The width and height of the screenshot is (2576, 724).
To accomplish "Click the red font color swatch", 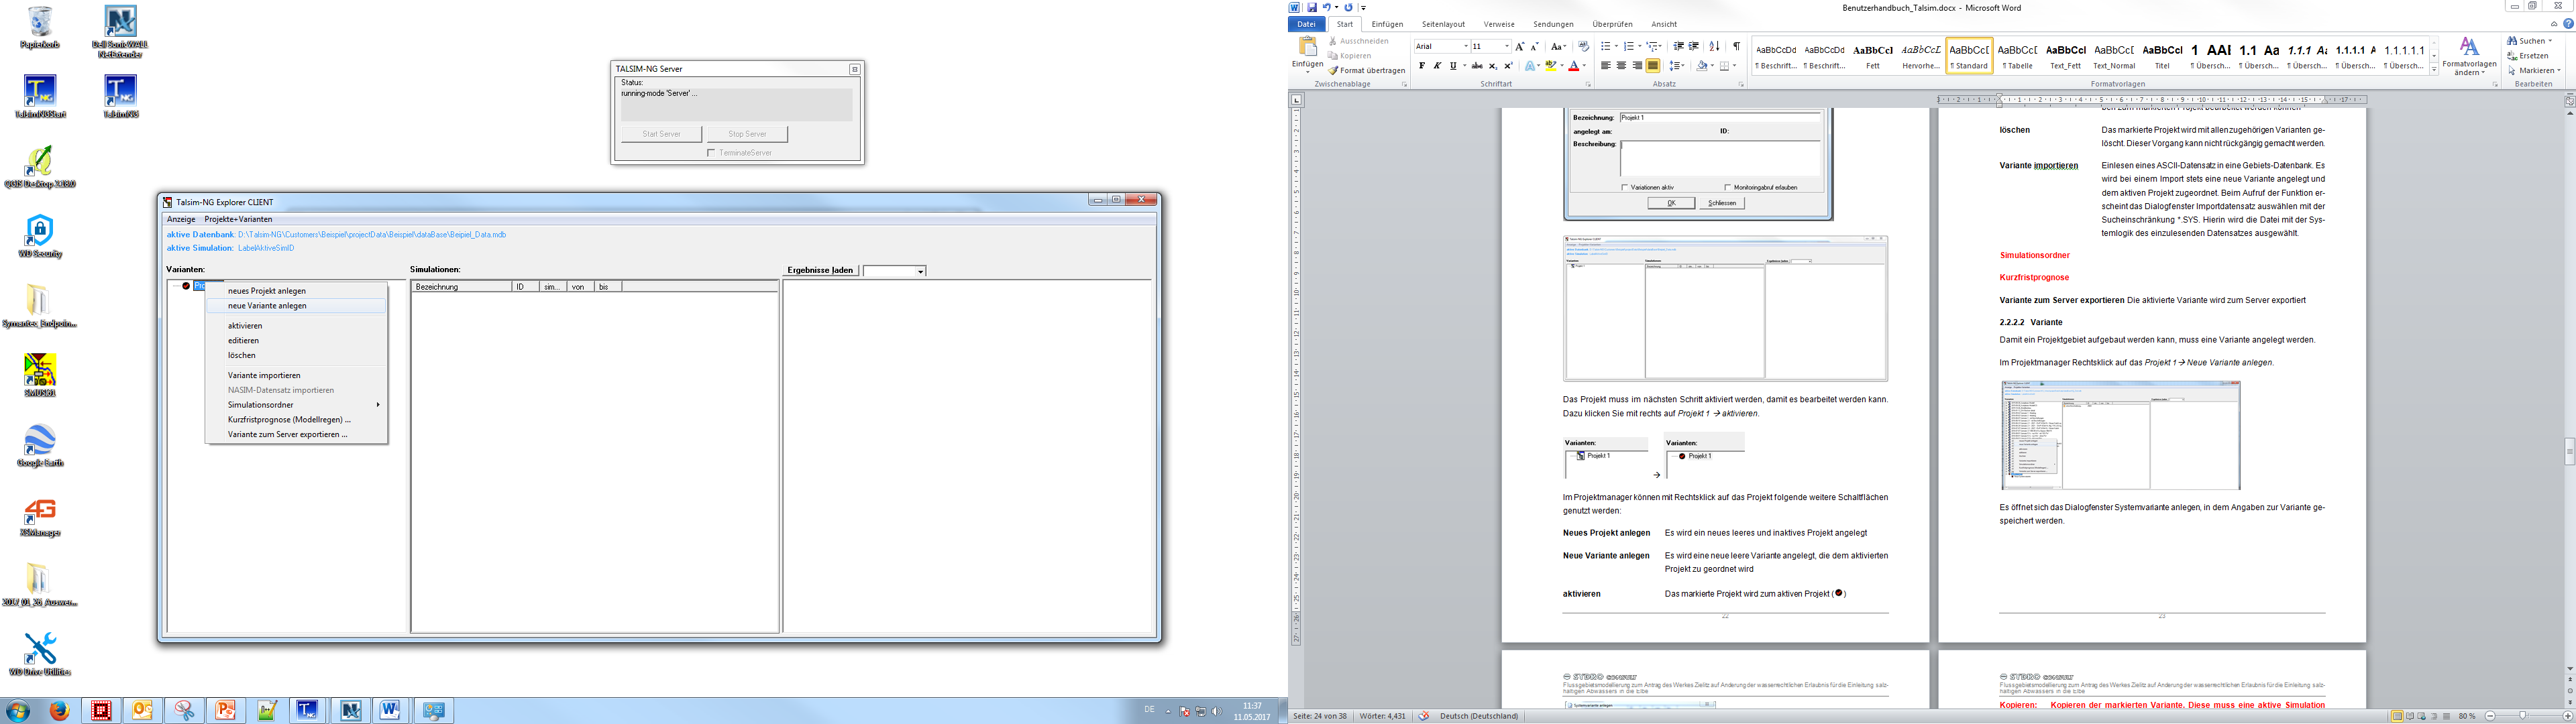I will 1573,66.
